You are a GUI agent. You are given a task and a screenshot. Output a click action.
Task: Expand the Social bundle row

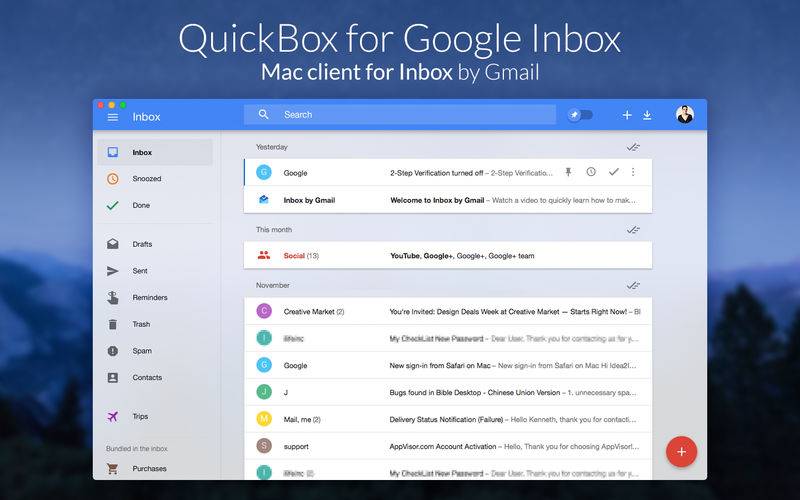pos(448,255)
